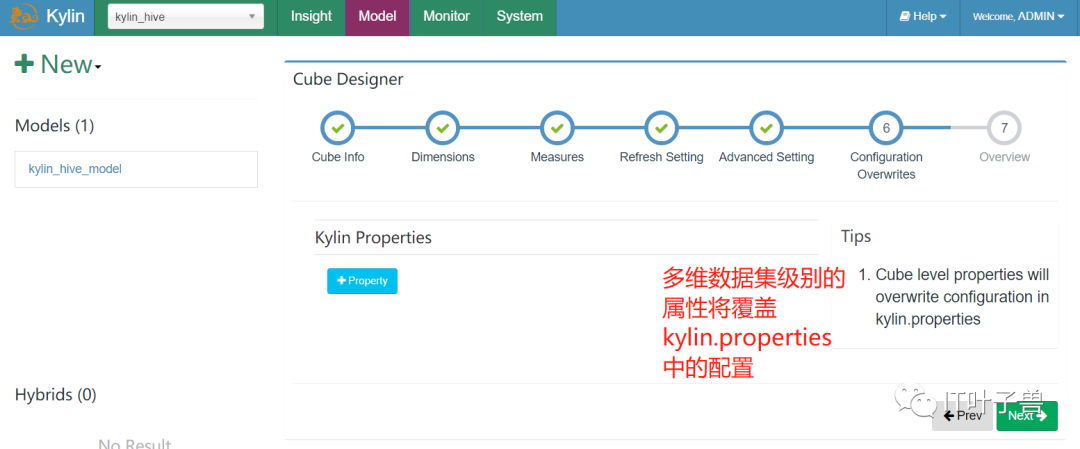This screenshot has width=1080, height=449.
Task: Select step 6 Configuration Overwrites circle
Action: pos(886,128)
